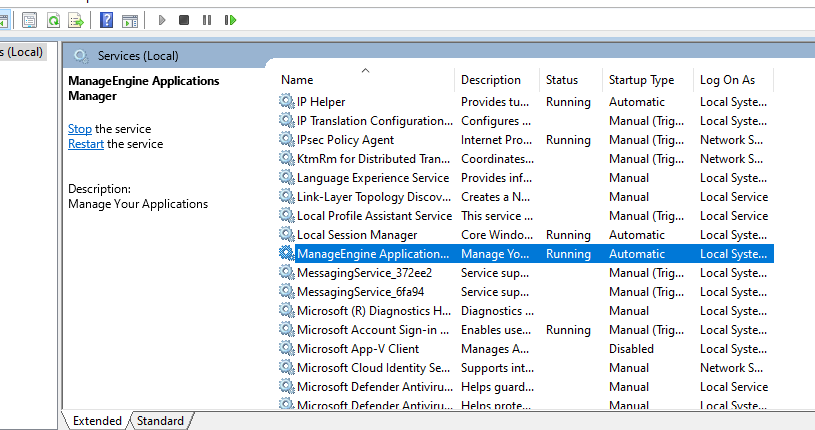Screen dimensions: 815x430
Task: Click the gear icon of IP Translation Configuration
Action: click(x=286, y=120)
